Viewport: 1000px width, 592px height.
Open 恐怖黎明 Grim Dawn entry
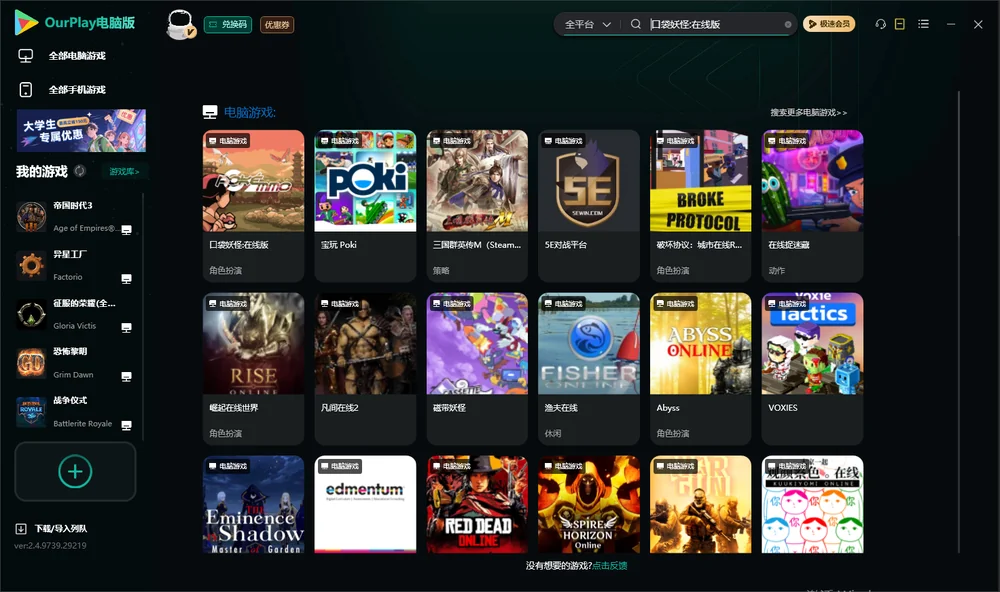tap(75, 364)
